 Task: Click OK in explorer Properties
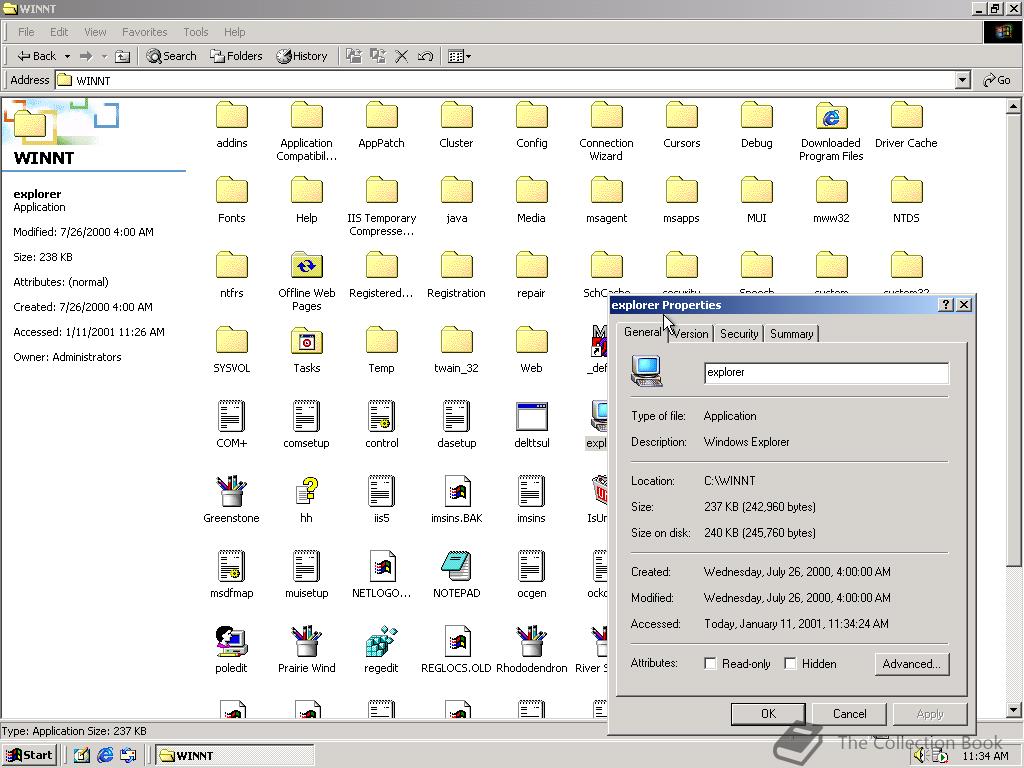pos(768,714)
